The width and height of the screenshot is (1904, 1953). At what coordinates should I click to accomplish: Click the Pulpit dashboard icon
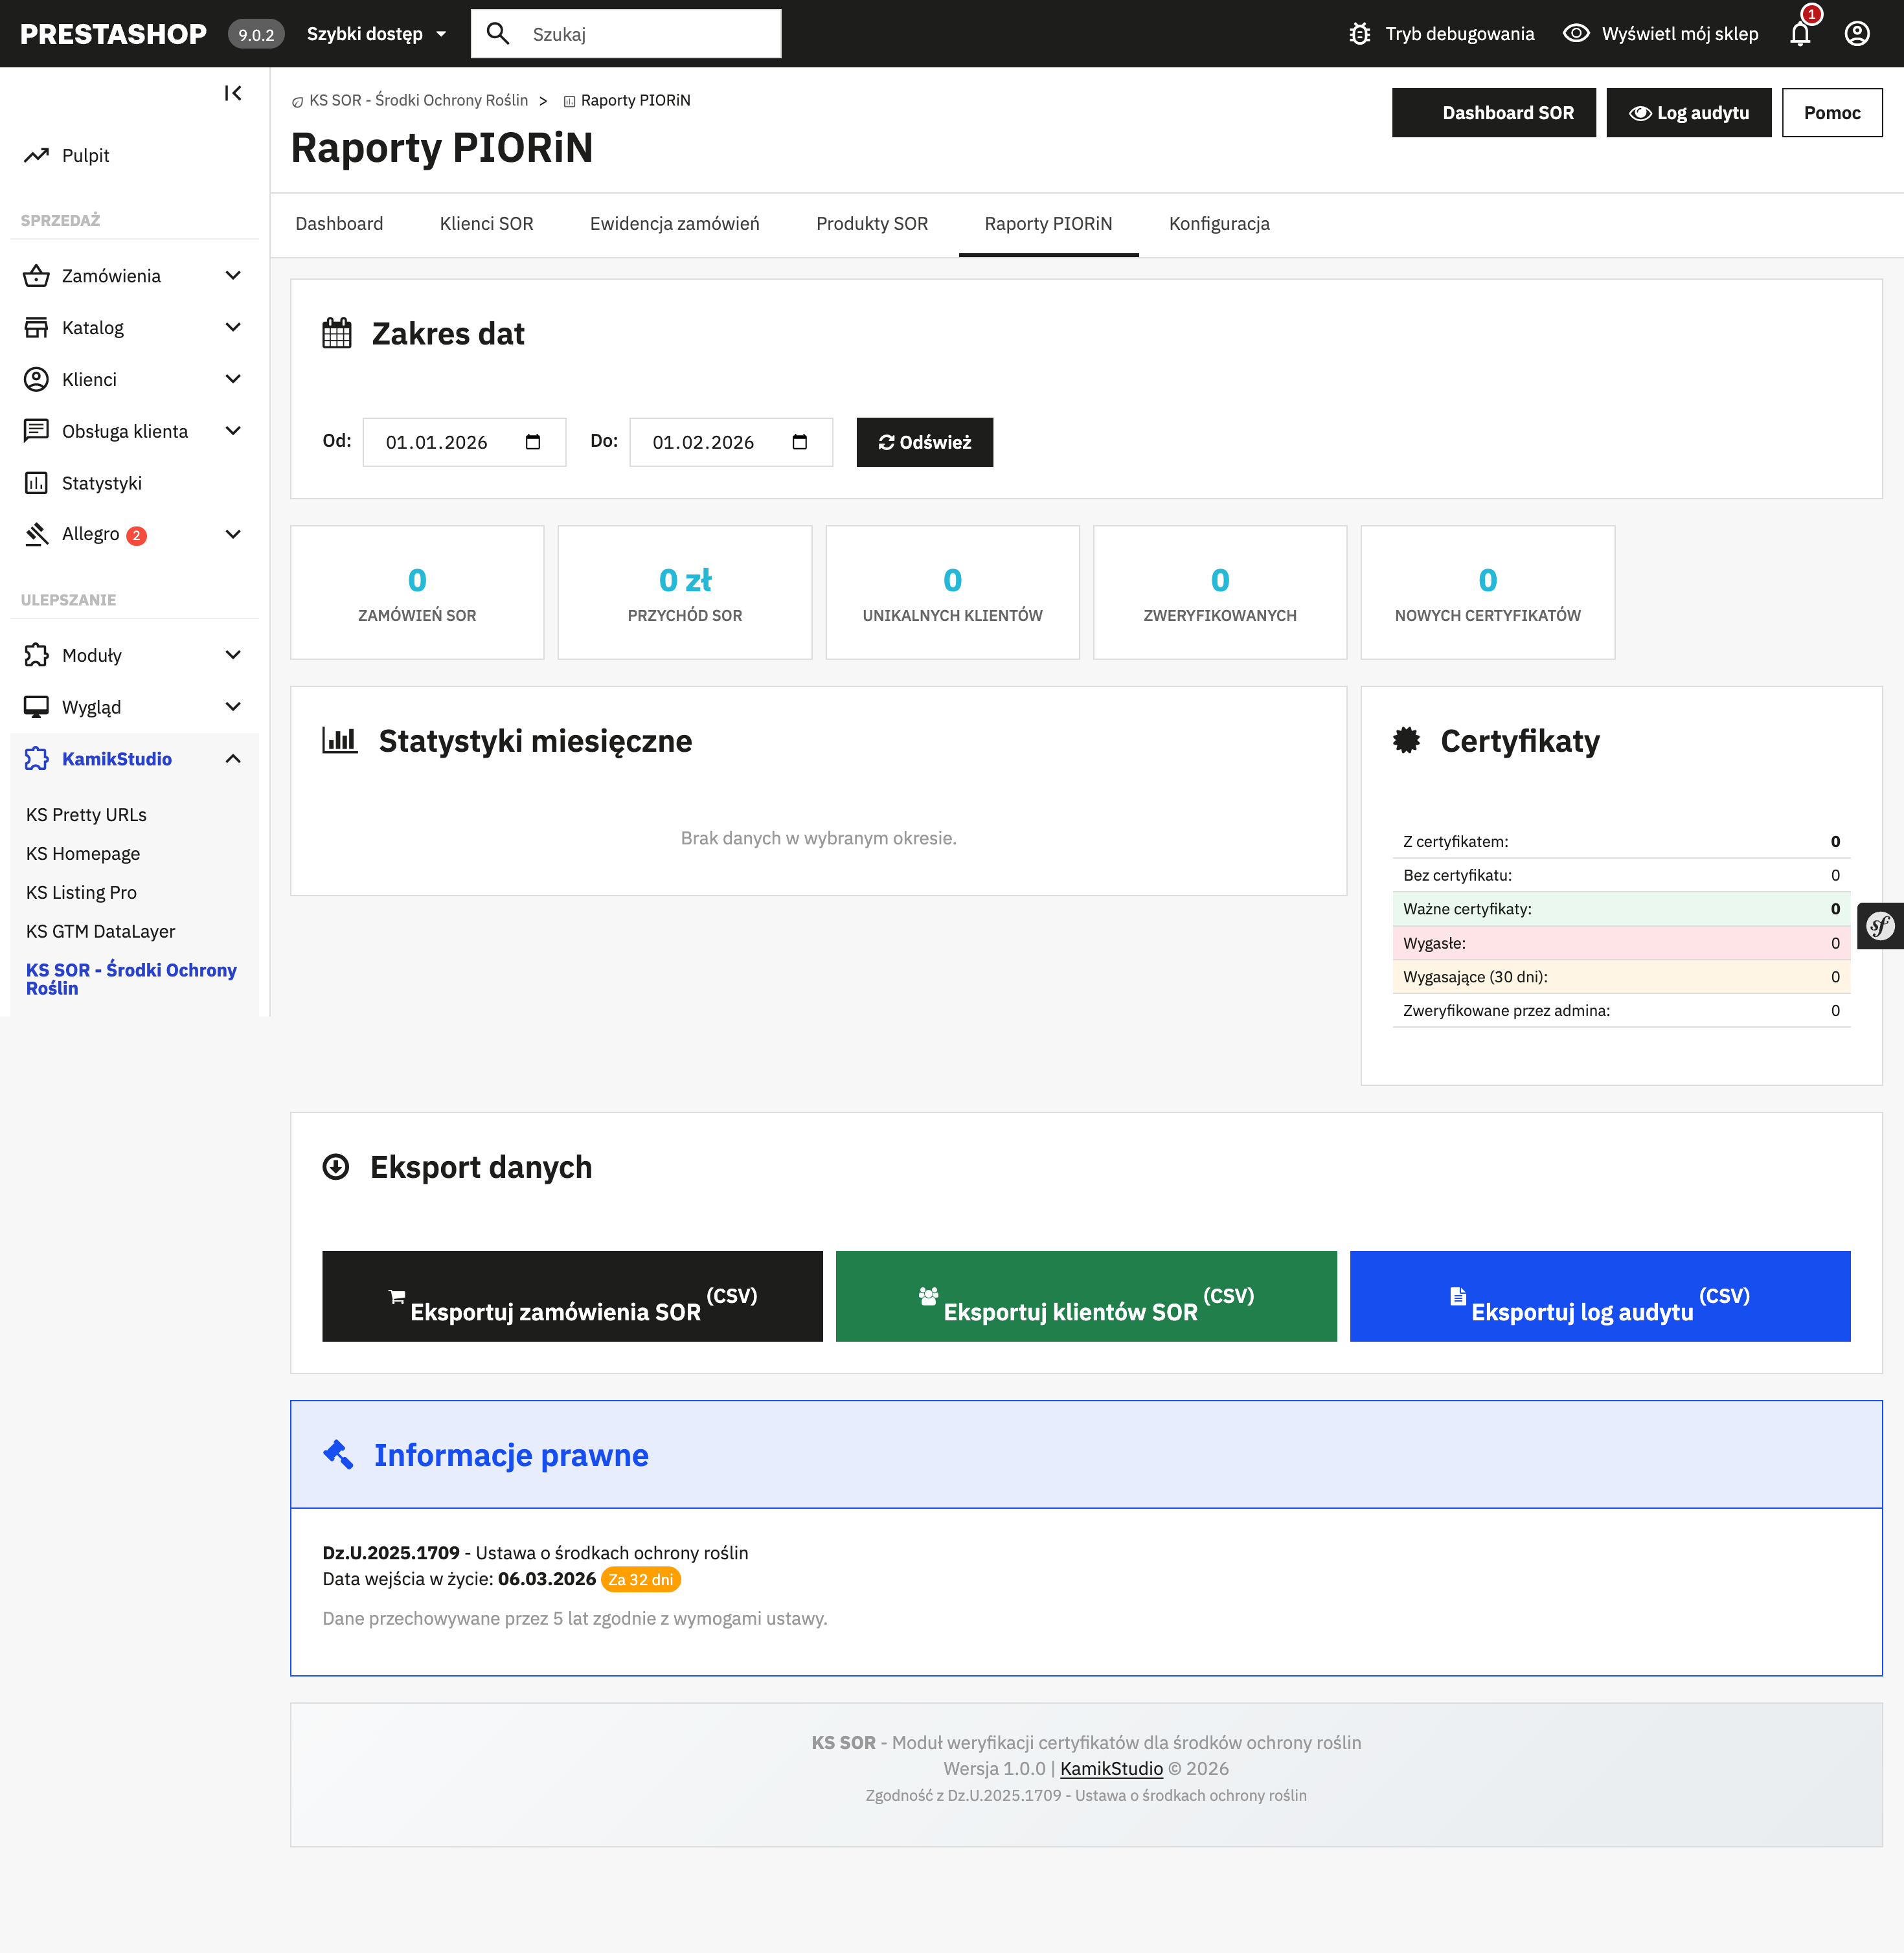click(x=36, y=155)
